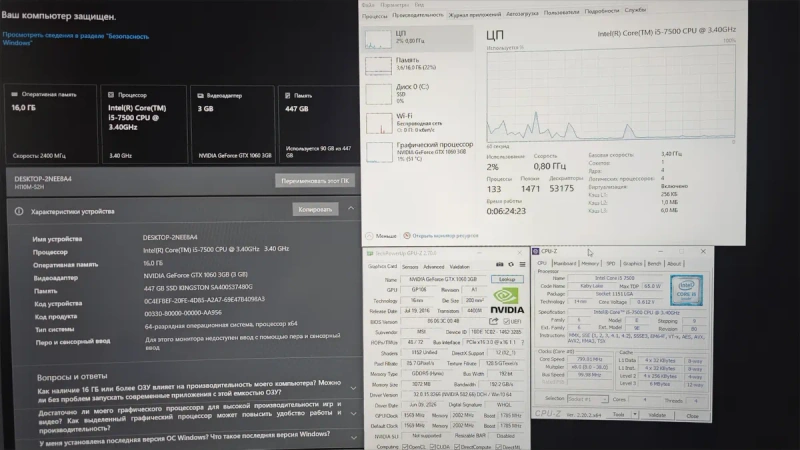Viewport: 800px width, 450px height.
Task: Switch to the Автозагрузка tab
Action: (522, 14)
